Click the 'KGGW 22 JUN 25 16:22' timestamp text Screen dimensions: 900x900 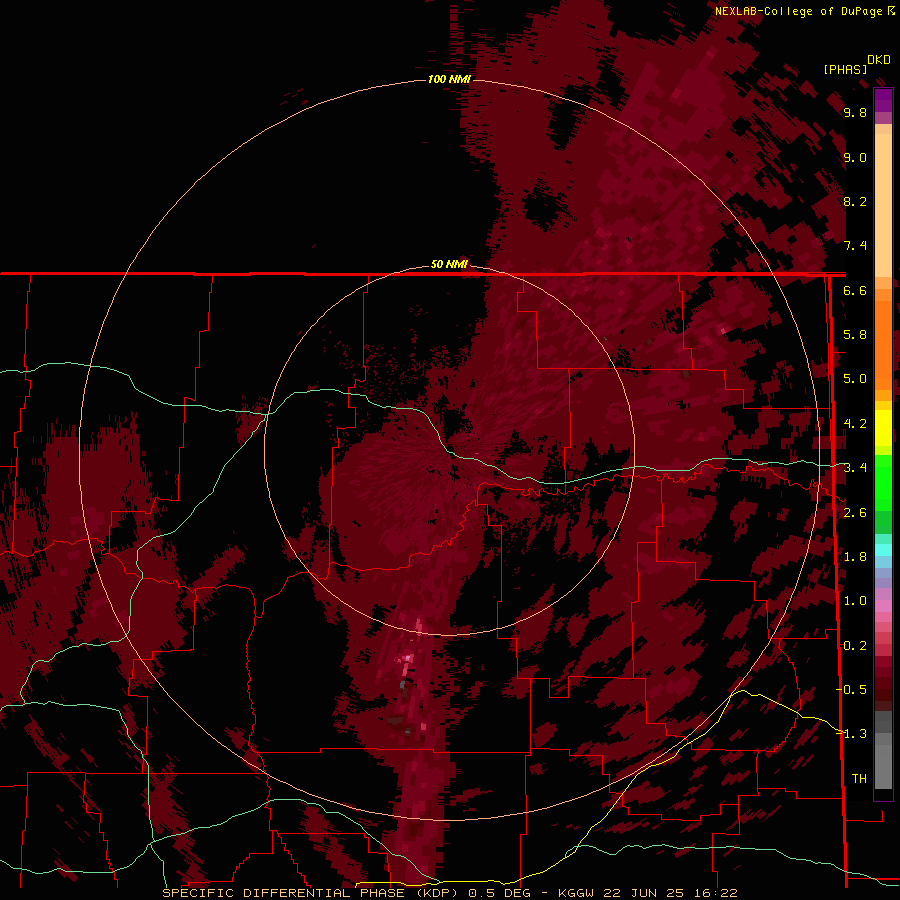click(647, 893)
